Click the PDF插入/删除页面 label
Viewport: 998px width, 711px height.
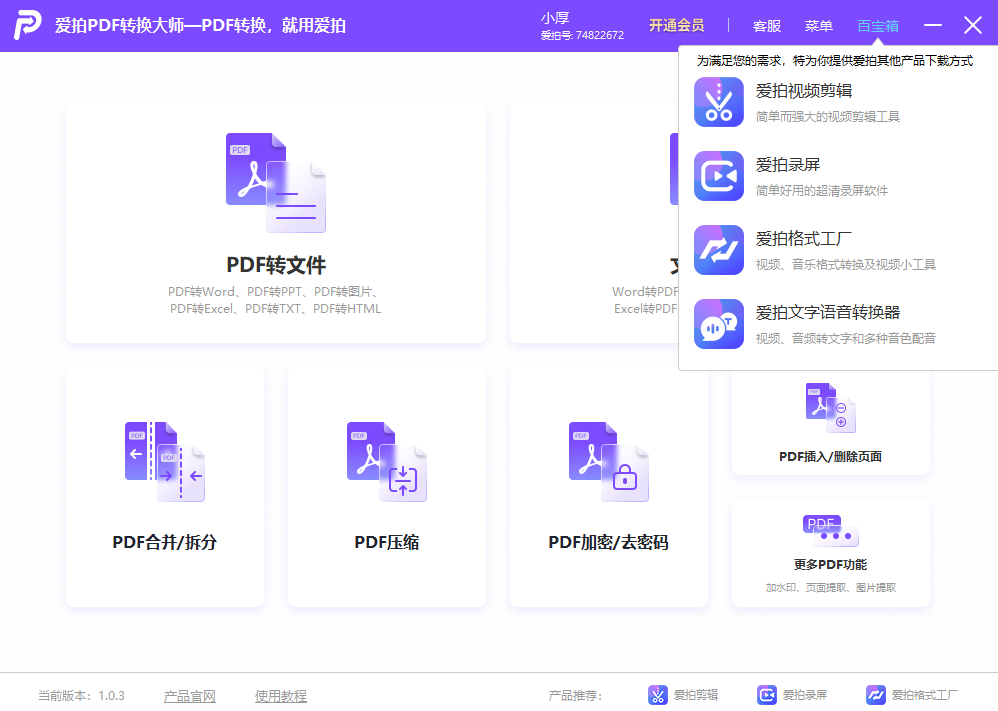pos(831,456)
